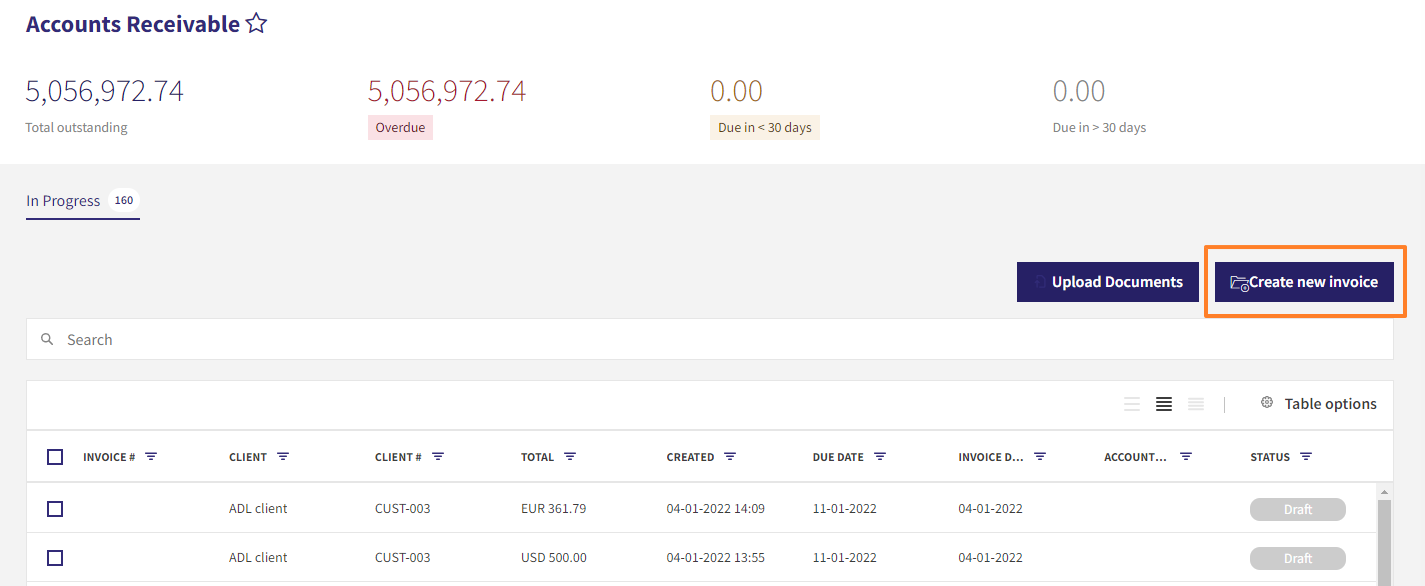1425x586 pixels.
Task: Click Draft status in USD 500.00 row
Action: (1298, 559)
